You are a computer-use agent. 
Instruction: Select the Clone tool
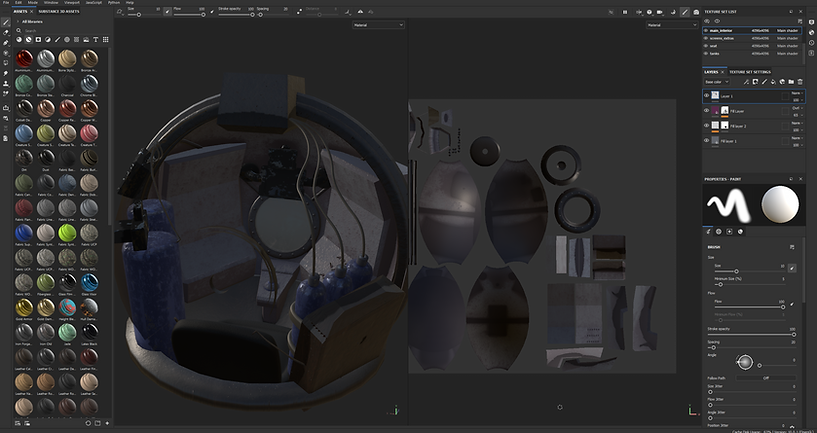[x=6, y=83]
